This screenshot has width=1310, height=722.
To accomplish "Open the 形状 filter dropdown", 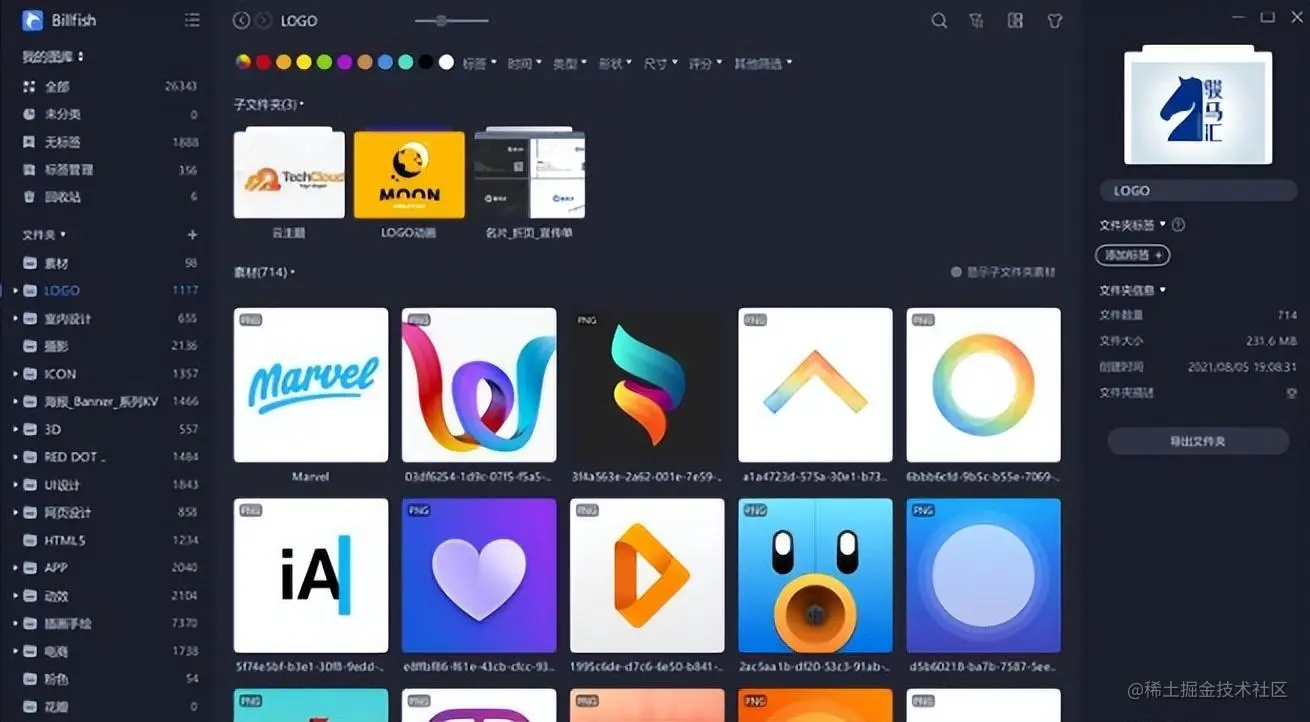I will tap(615, 63).
